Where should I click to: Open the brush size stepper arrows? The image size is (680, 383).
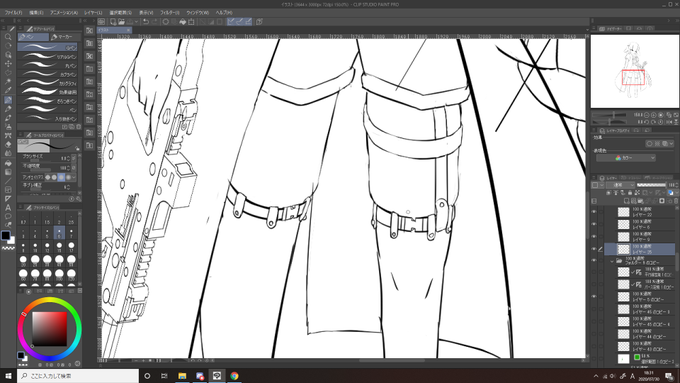(x=69, y=158)
